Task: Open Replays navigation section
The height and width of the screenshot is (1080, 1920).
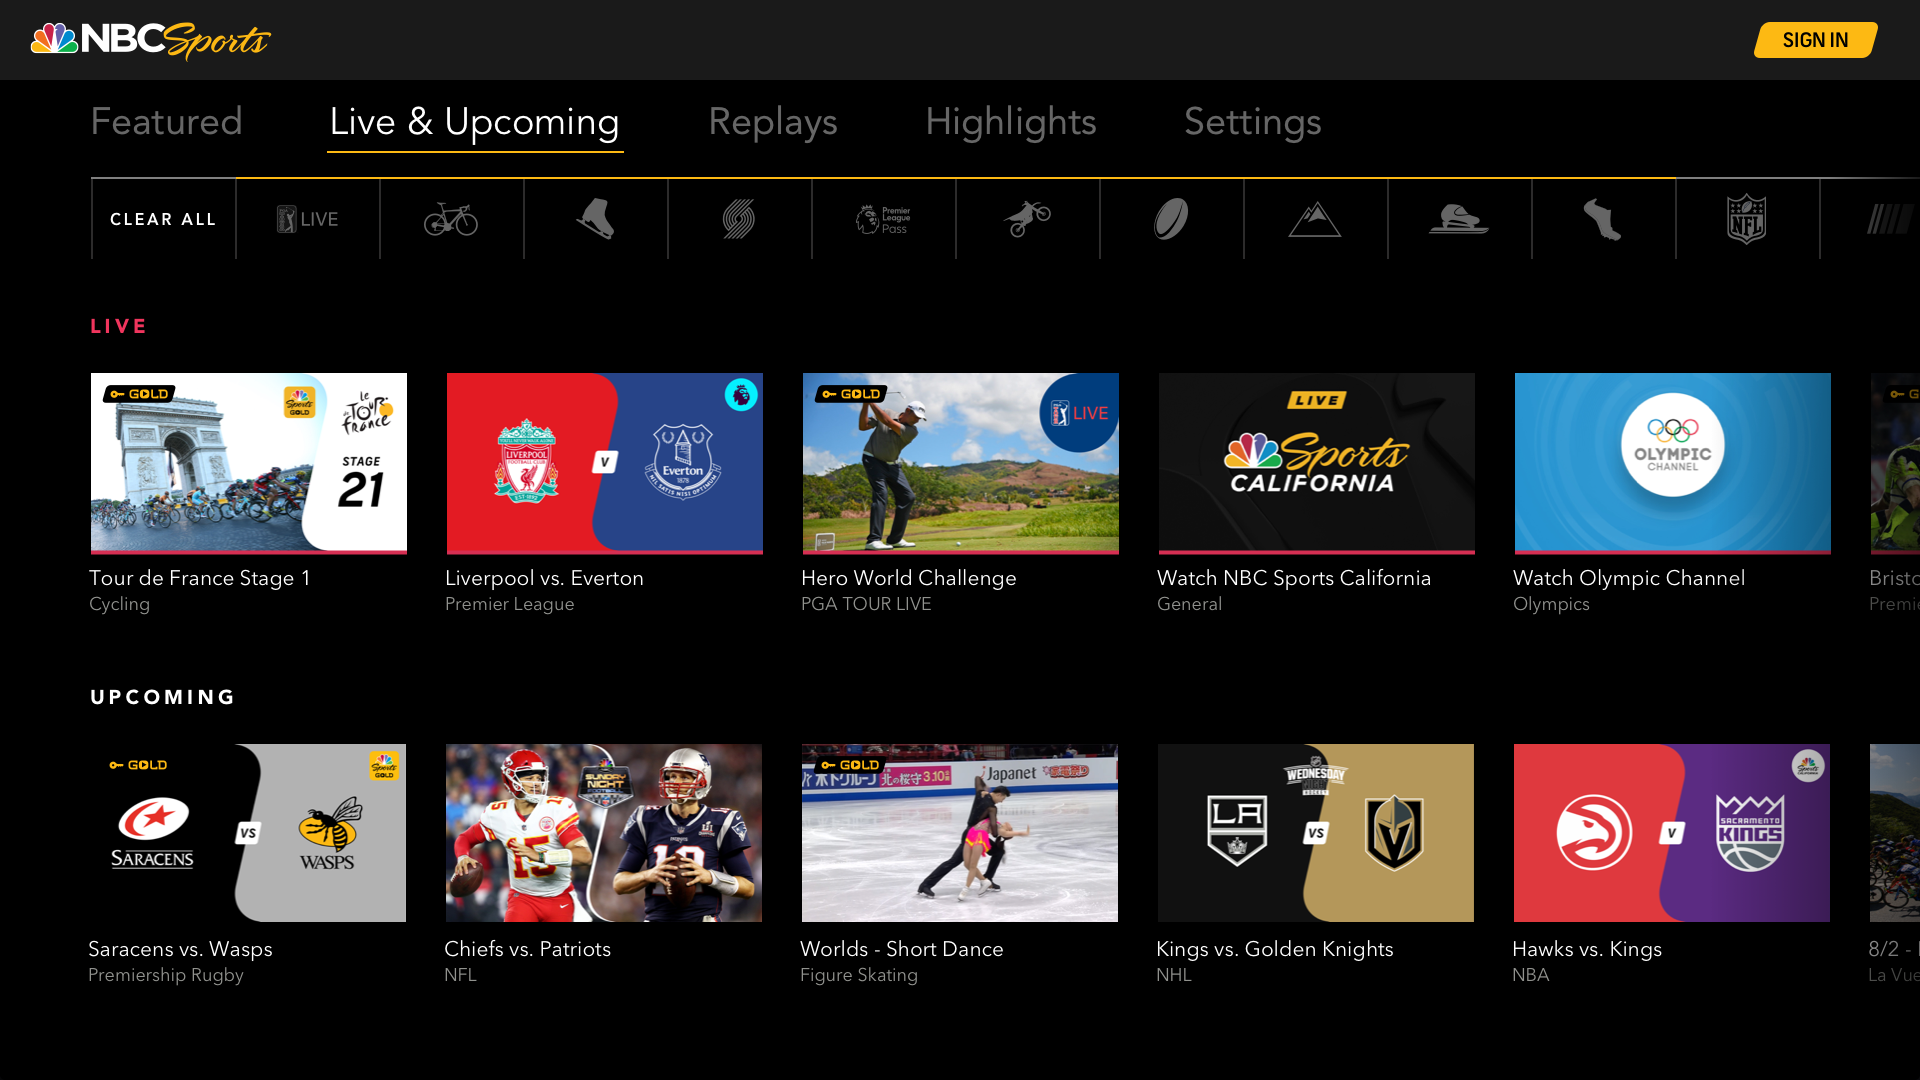Action: pyautogui.click(x=771, y=121)
